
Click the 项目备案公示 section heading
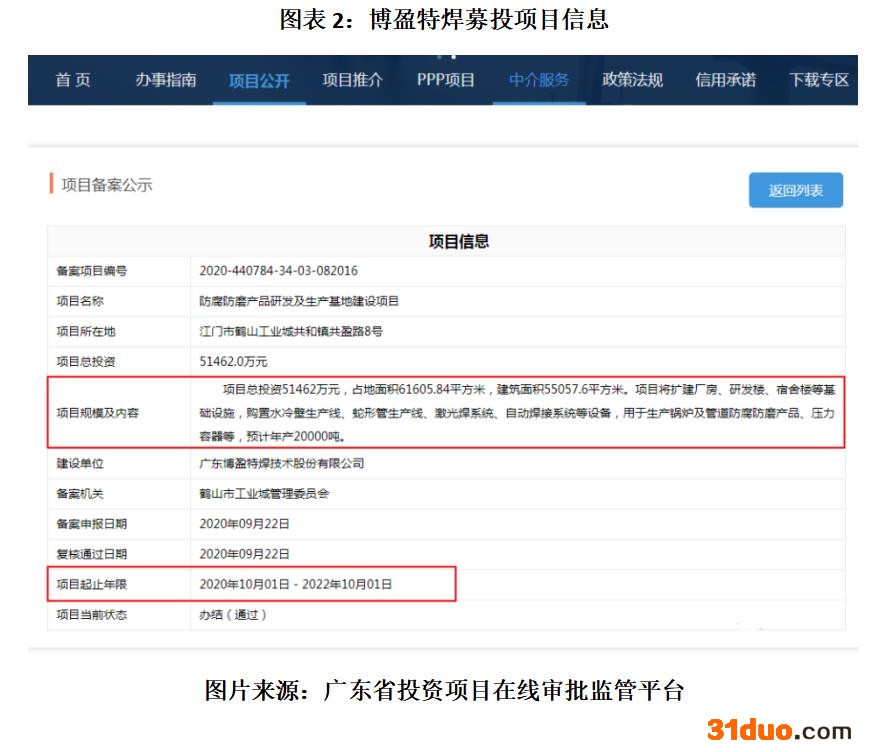106,185
